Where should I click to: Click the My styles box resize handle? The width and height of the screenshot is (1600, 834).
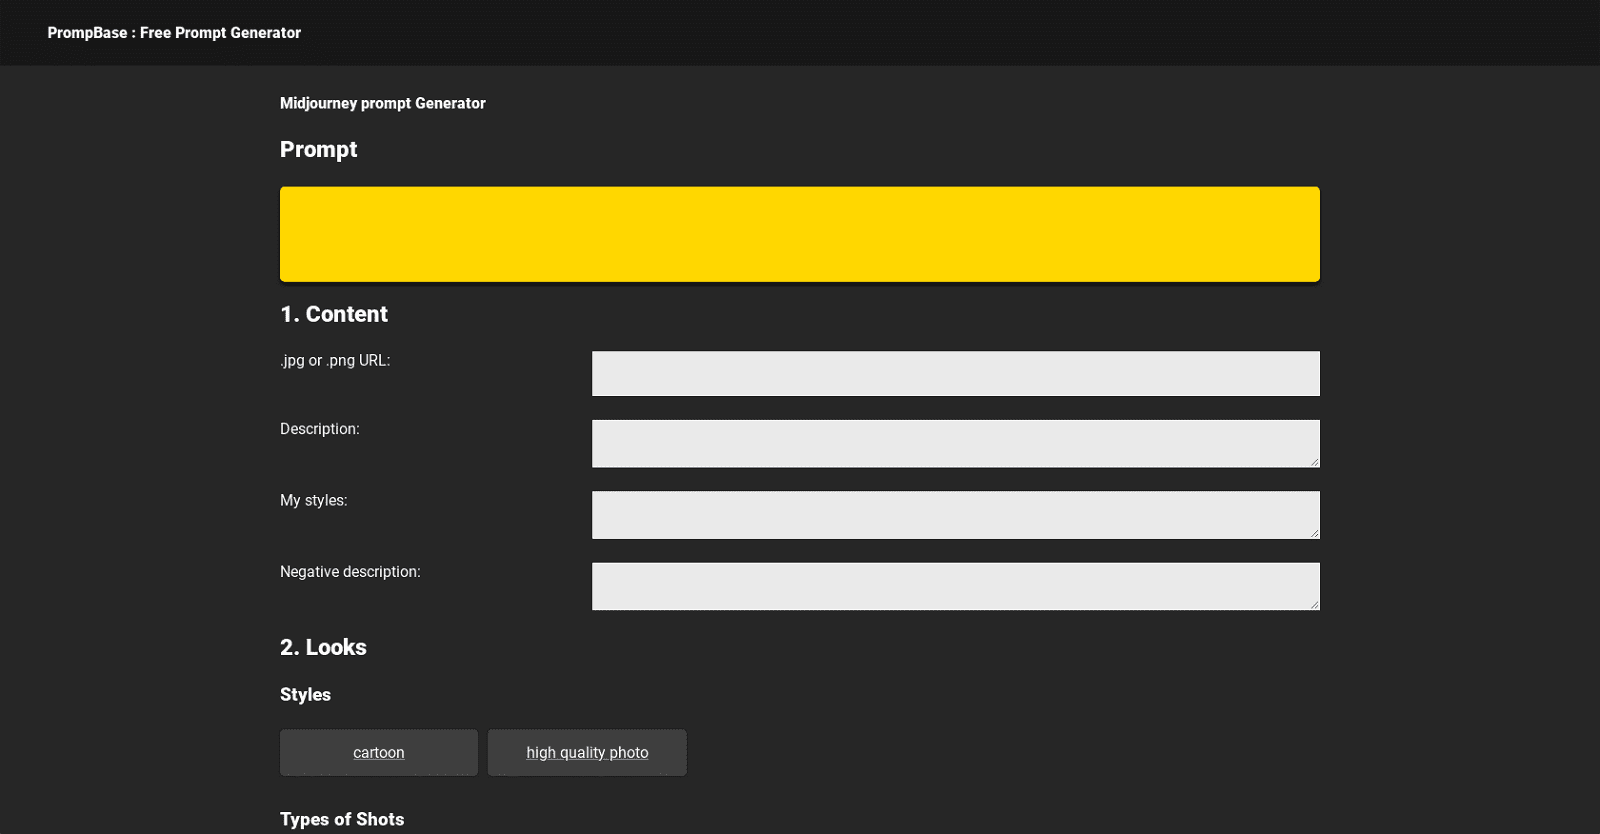1314,533
